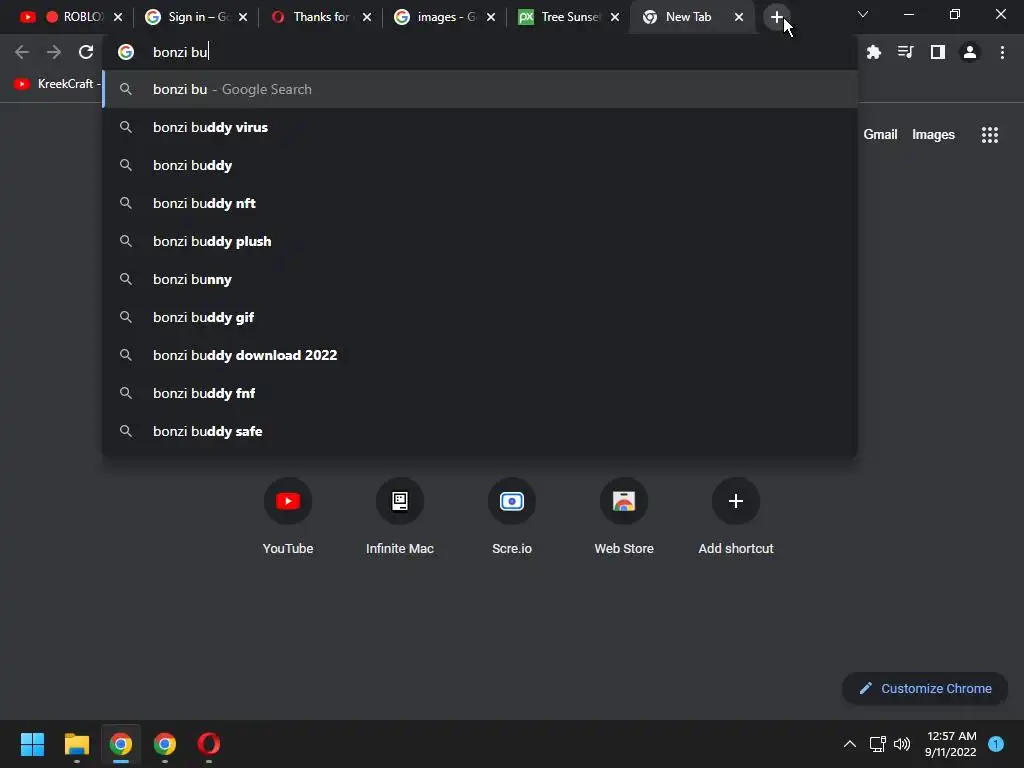The image size is (1024, 768).
Task: Pick suggestion 'bonzi buddy safe'
Action: click(x=480, y=431)
